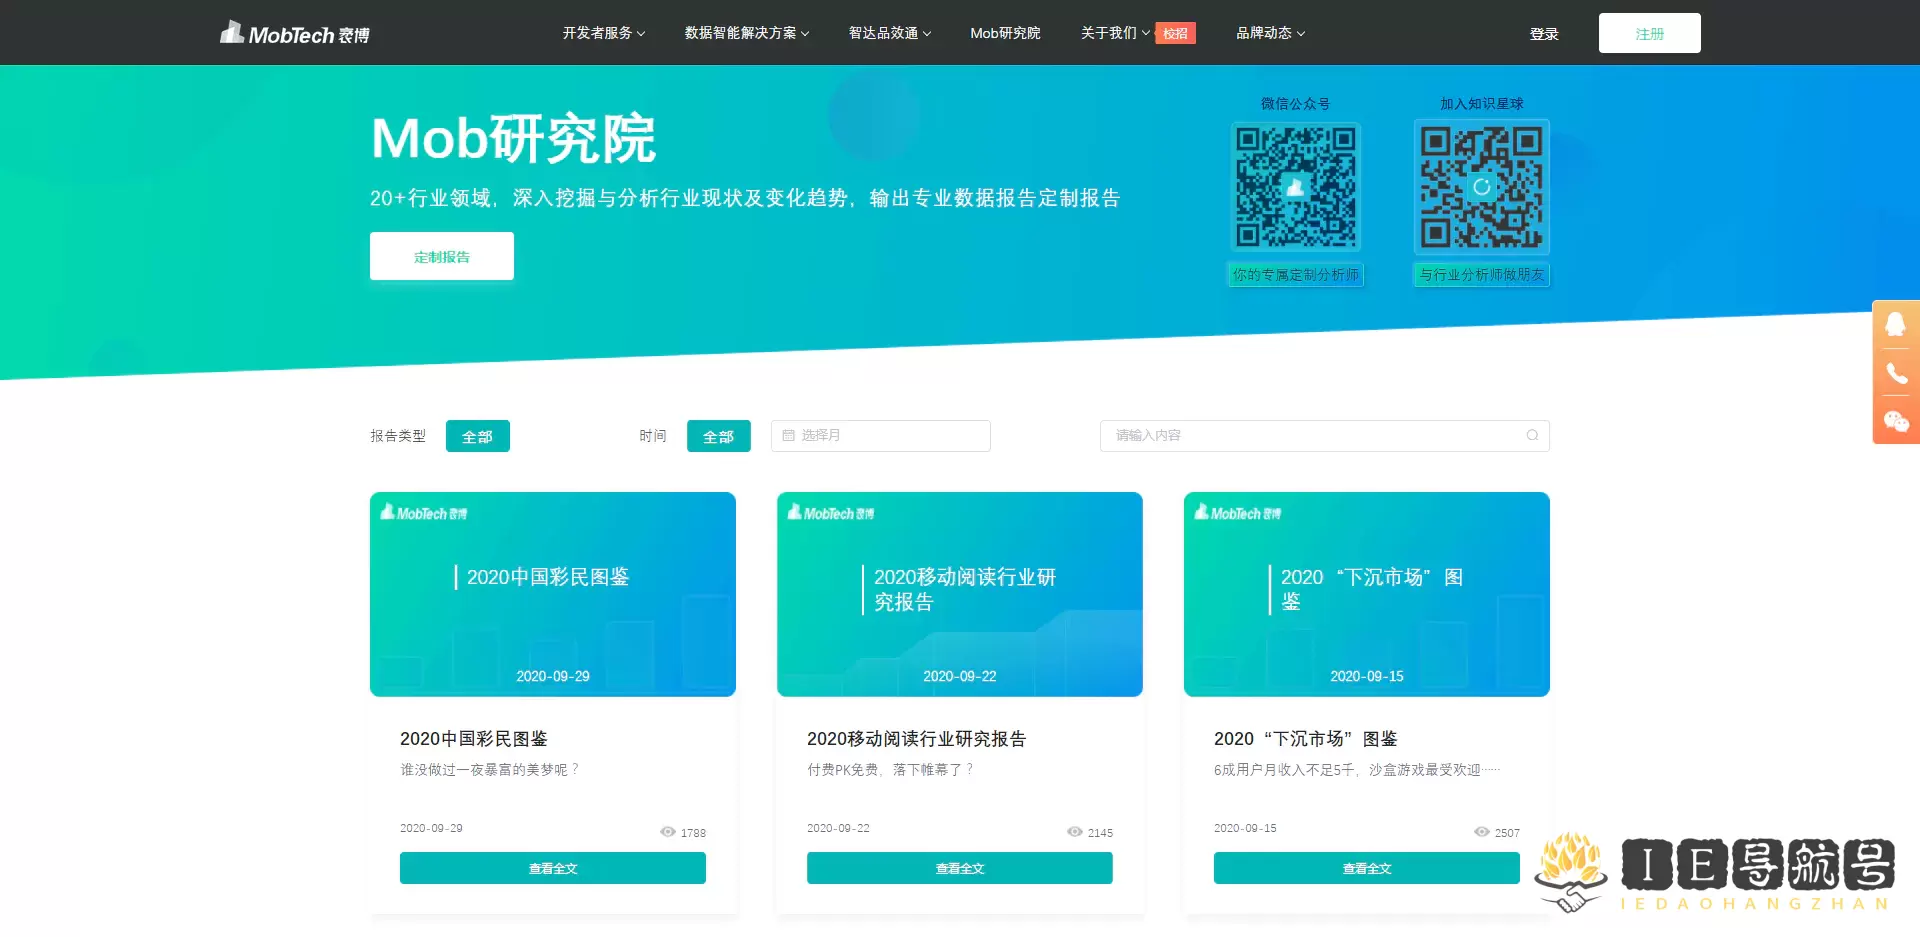Click the MobTech logo in header
The height and width of the screenshot is (937, 1920).
point(295,33)
